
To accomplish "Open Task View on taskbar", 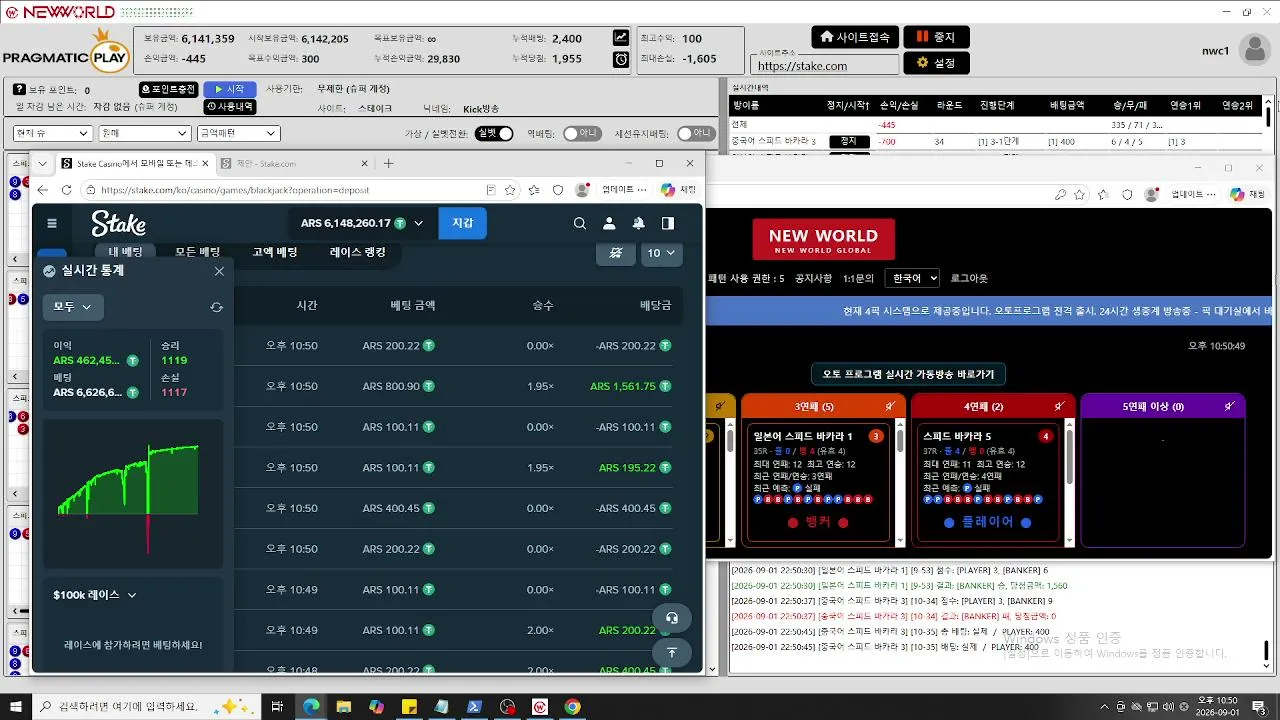I will tap(278, 707).
